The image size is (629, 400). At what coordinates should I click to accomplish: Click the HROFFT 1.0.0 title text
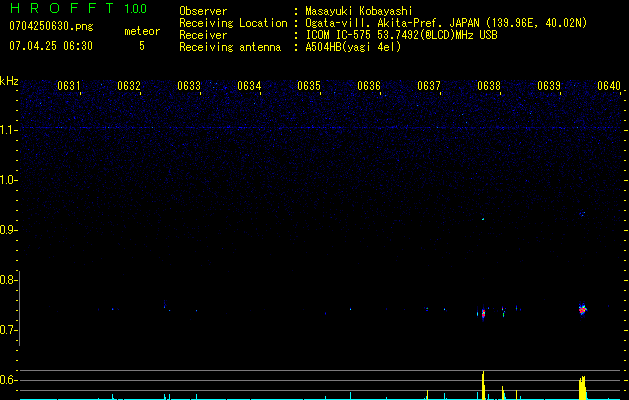pos(78,8)
